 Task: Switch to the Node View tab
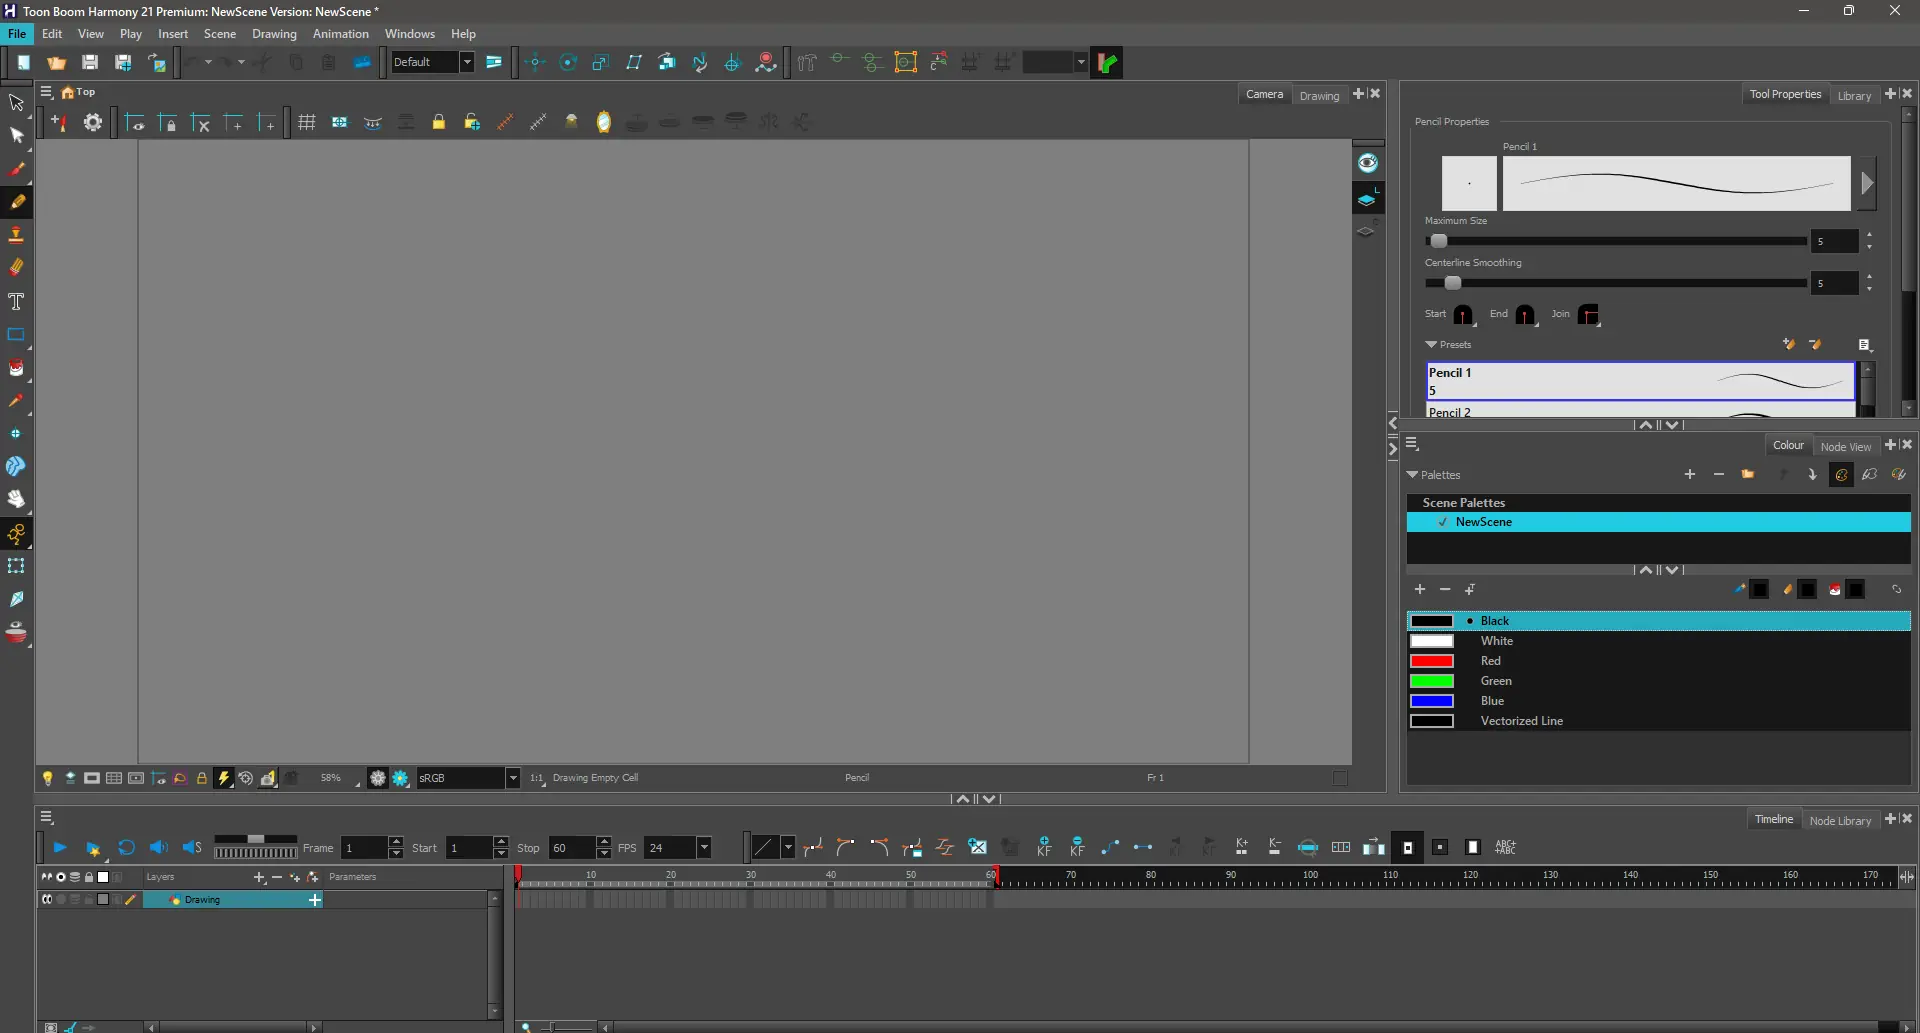tap(1845, 447)
